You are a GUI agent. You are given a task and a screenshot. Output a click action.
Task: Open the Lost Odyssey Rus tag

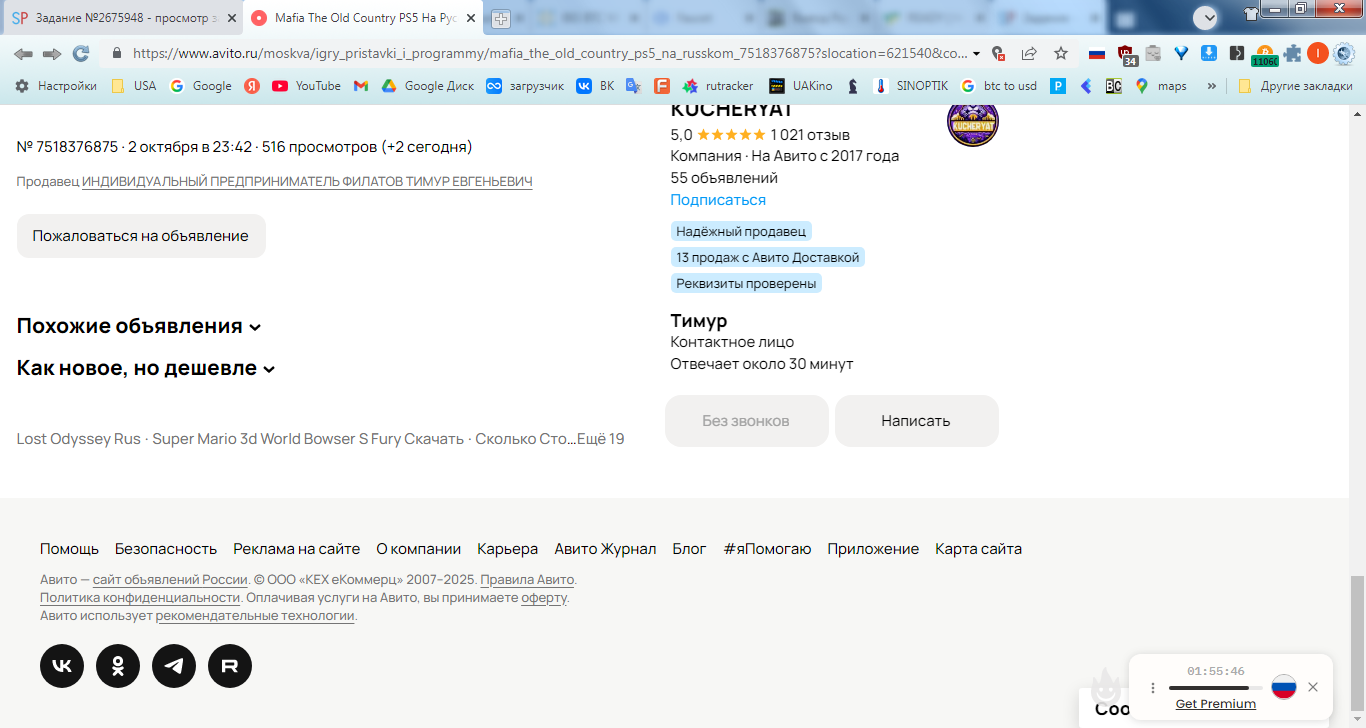pyautogui.click(x=78, y=439)
